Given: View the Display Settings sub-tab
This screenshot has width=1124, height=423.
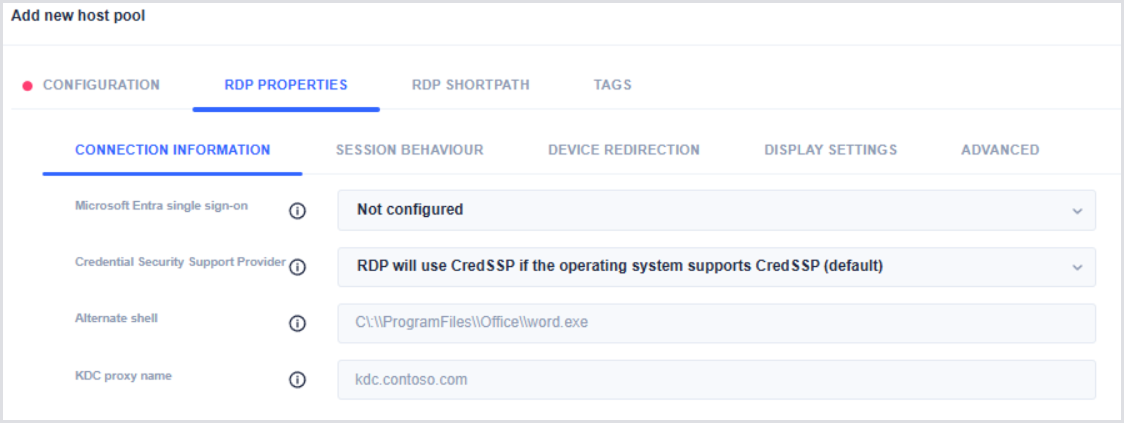Looking at the screenshot, I should [831, 150].
